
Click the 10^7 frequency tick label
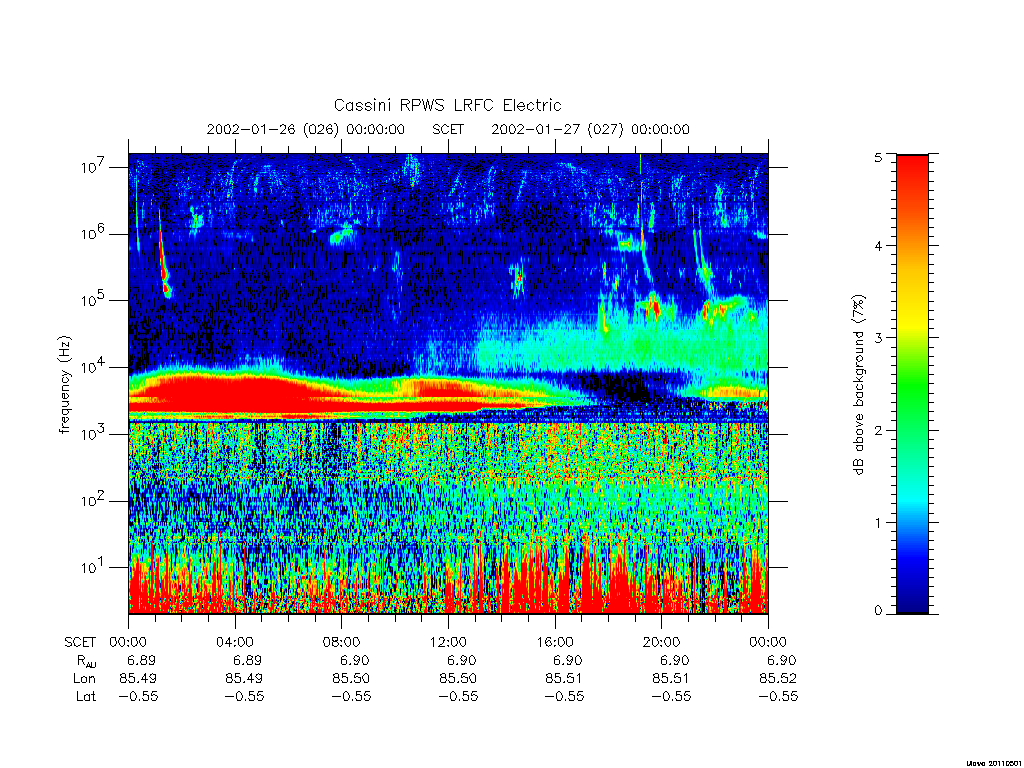click(93, 167)
